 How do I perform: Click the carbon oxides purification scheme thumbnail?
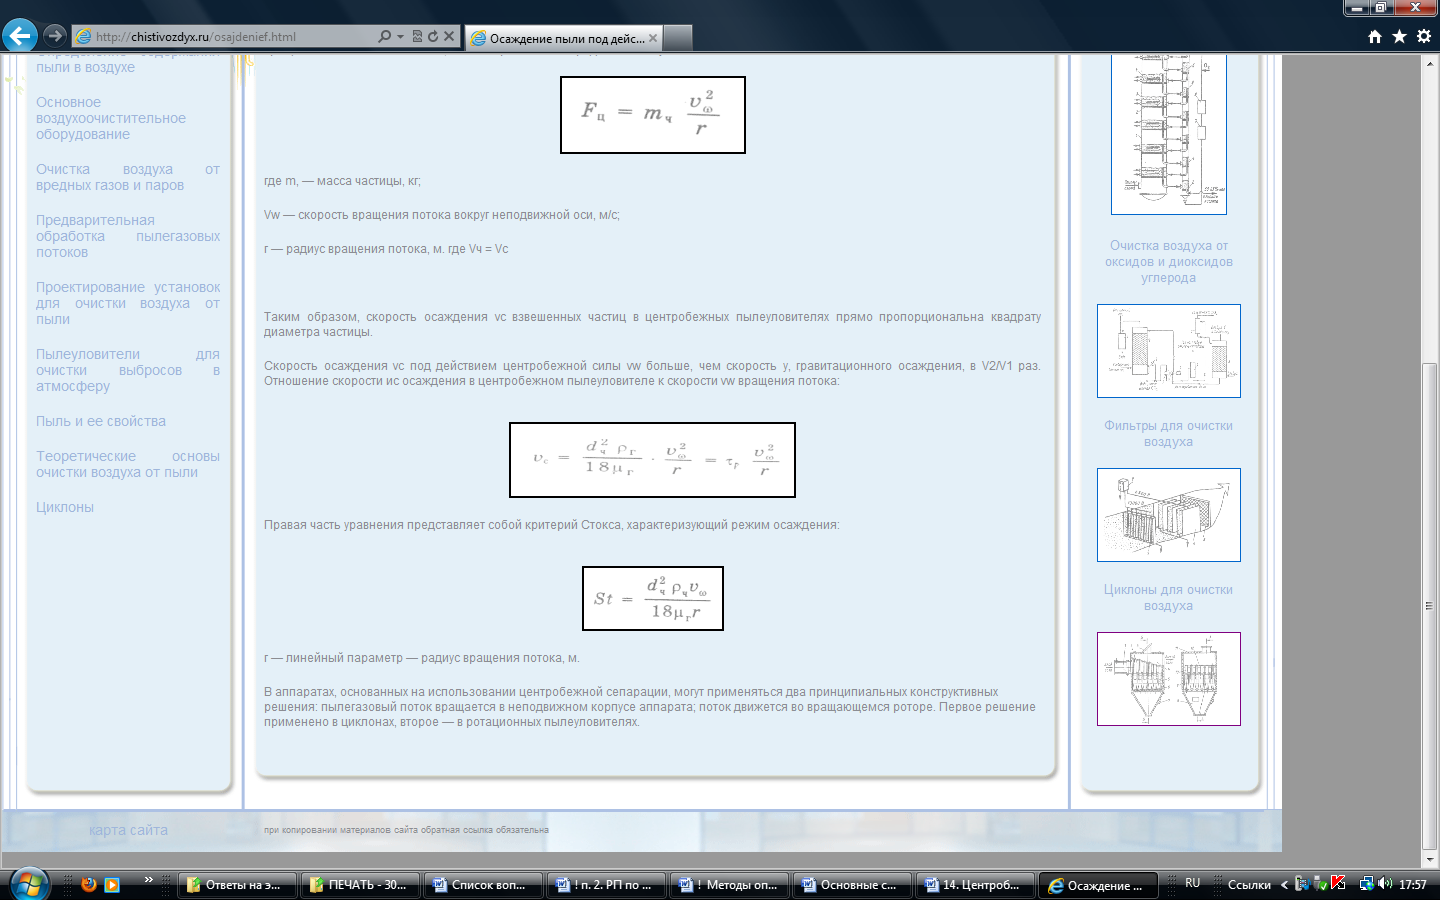[x=1169, y=351]
